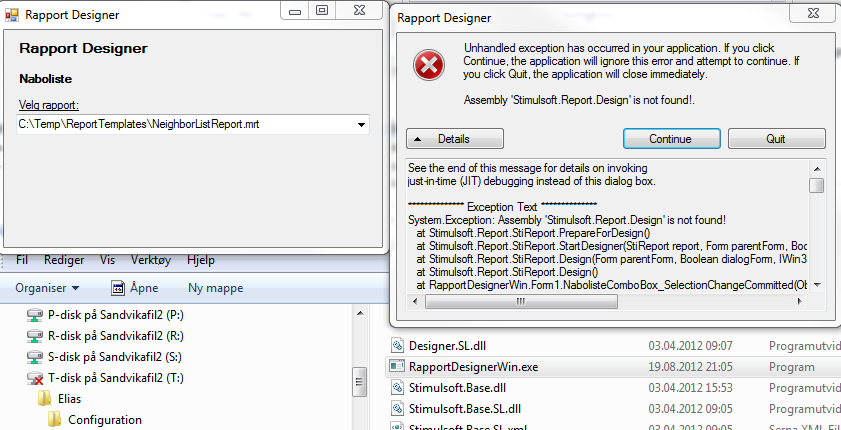Select the RapportDesignerWin.exe file name

474,367
